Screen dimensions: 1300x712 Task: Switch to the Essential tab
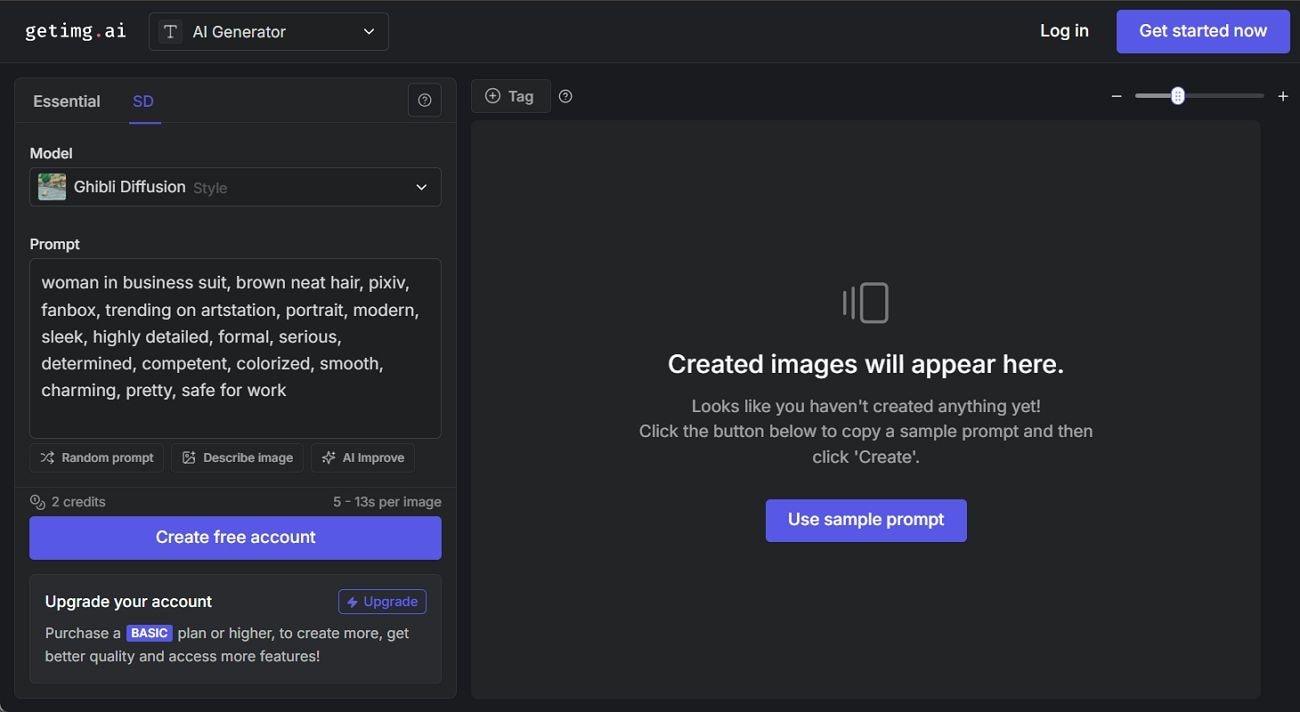click(x=66, y=101)
